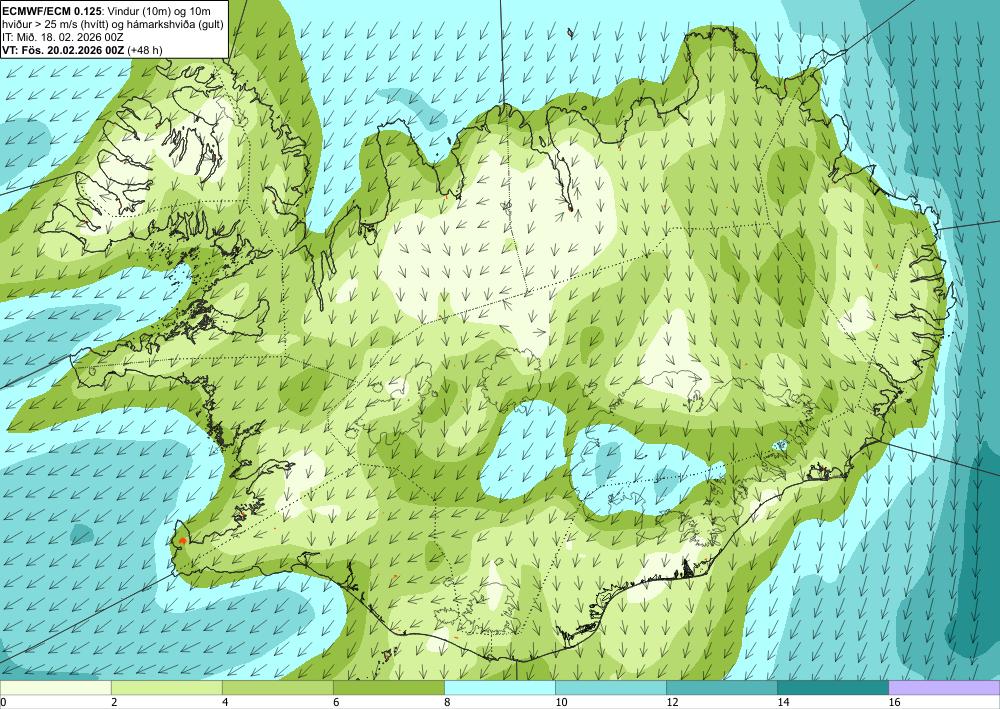Click the 'IT: Mið. 18. 02. 2026 00Z' line
The image size is (1000, 709).
(x=63, y=37)
